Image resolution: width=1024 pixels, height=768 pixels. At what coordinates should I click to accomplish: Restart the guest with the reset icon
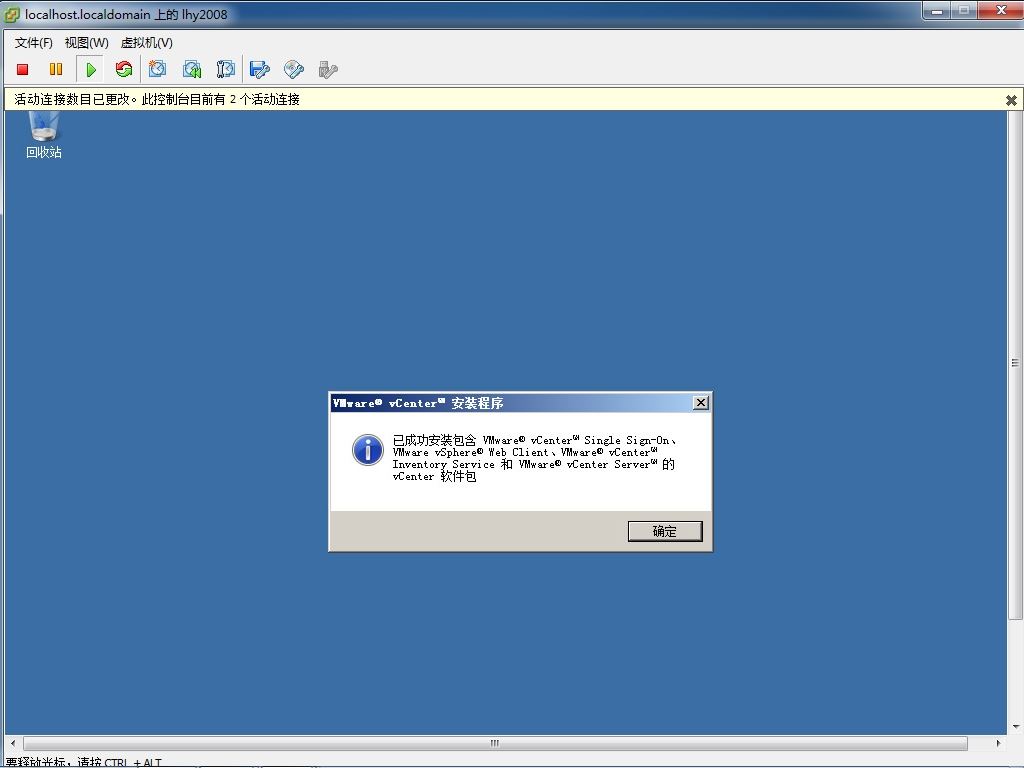pos(123,69)
